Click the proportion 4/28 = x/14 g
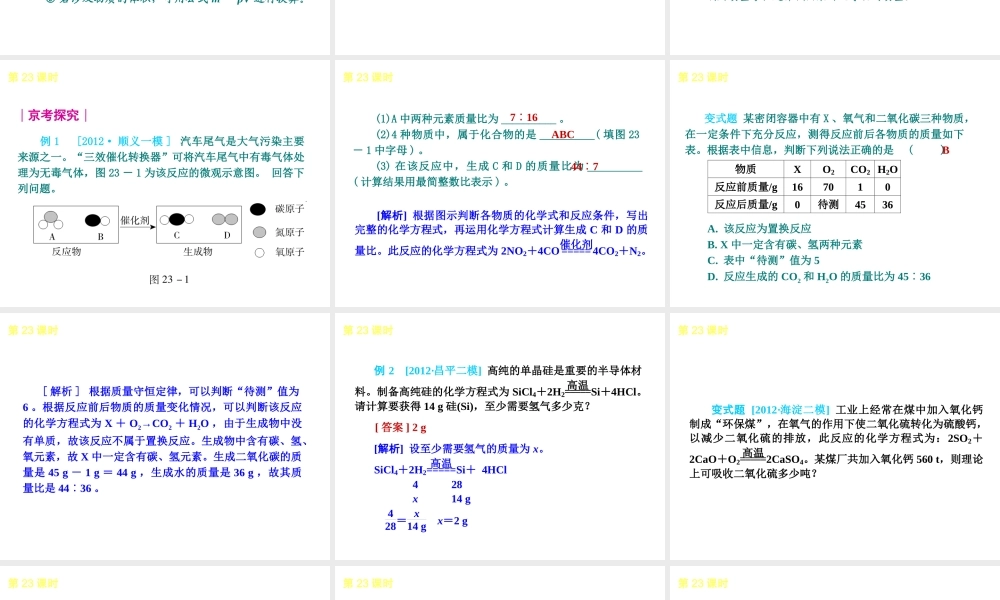 point(405,520)
